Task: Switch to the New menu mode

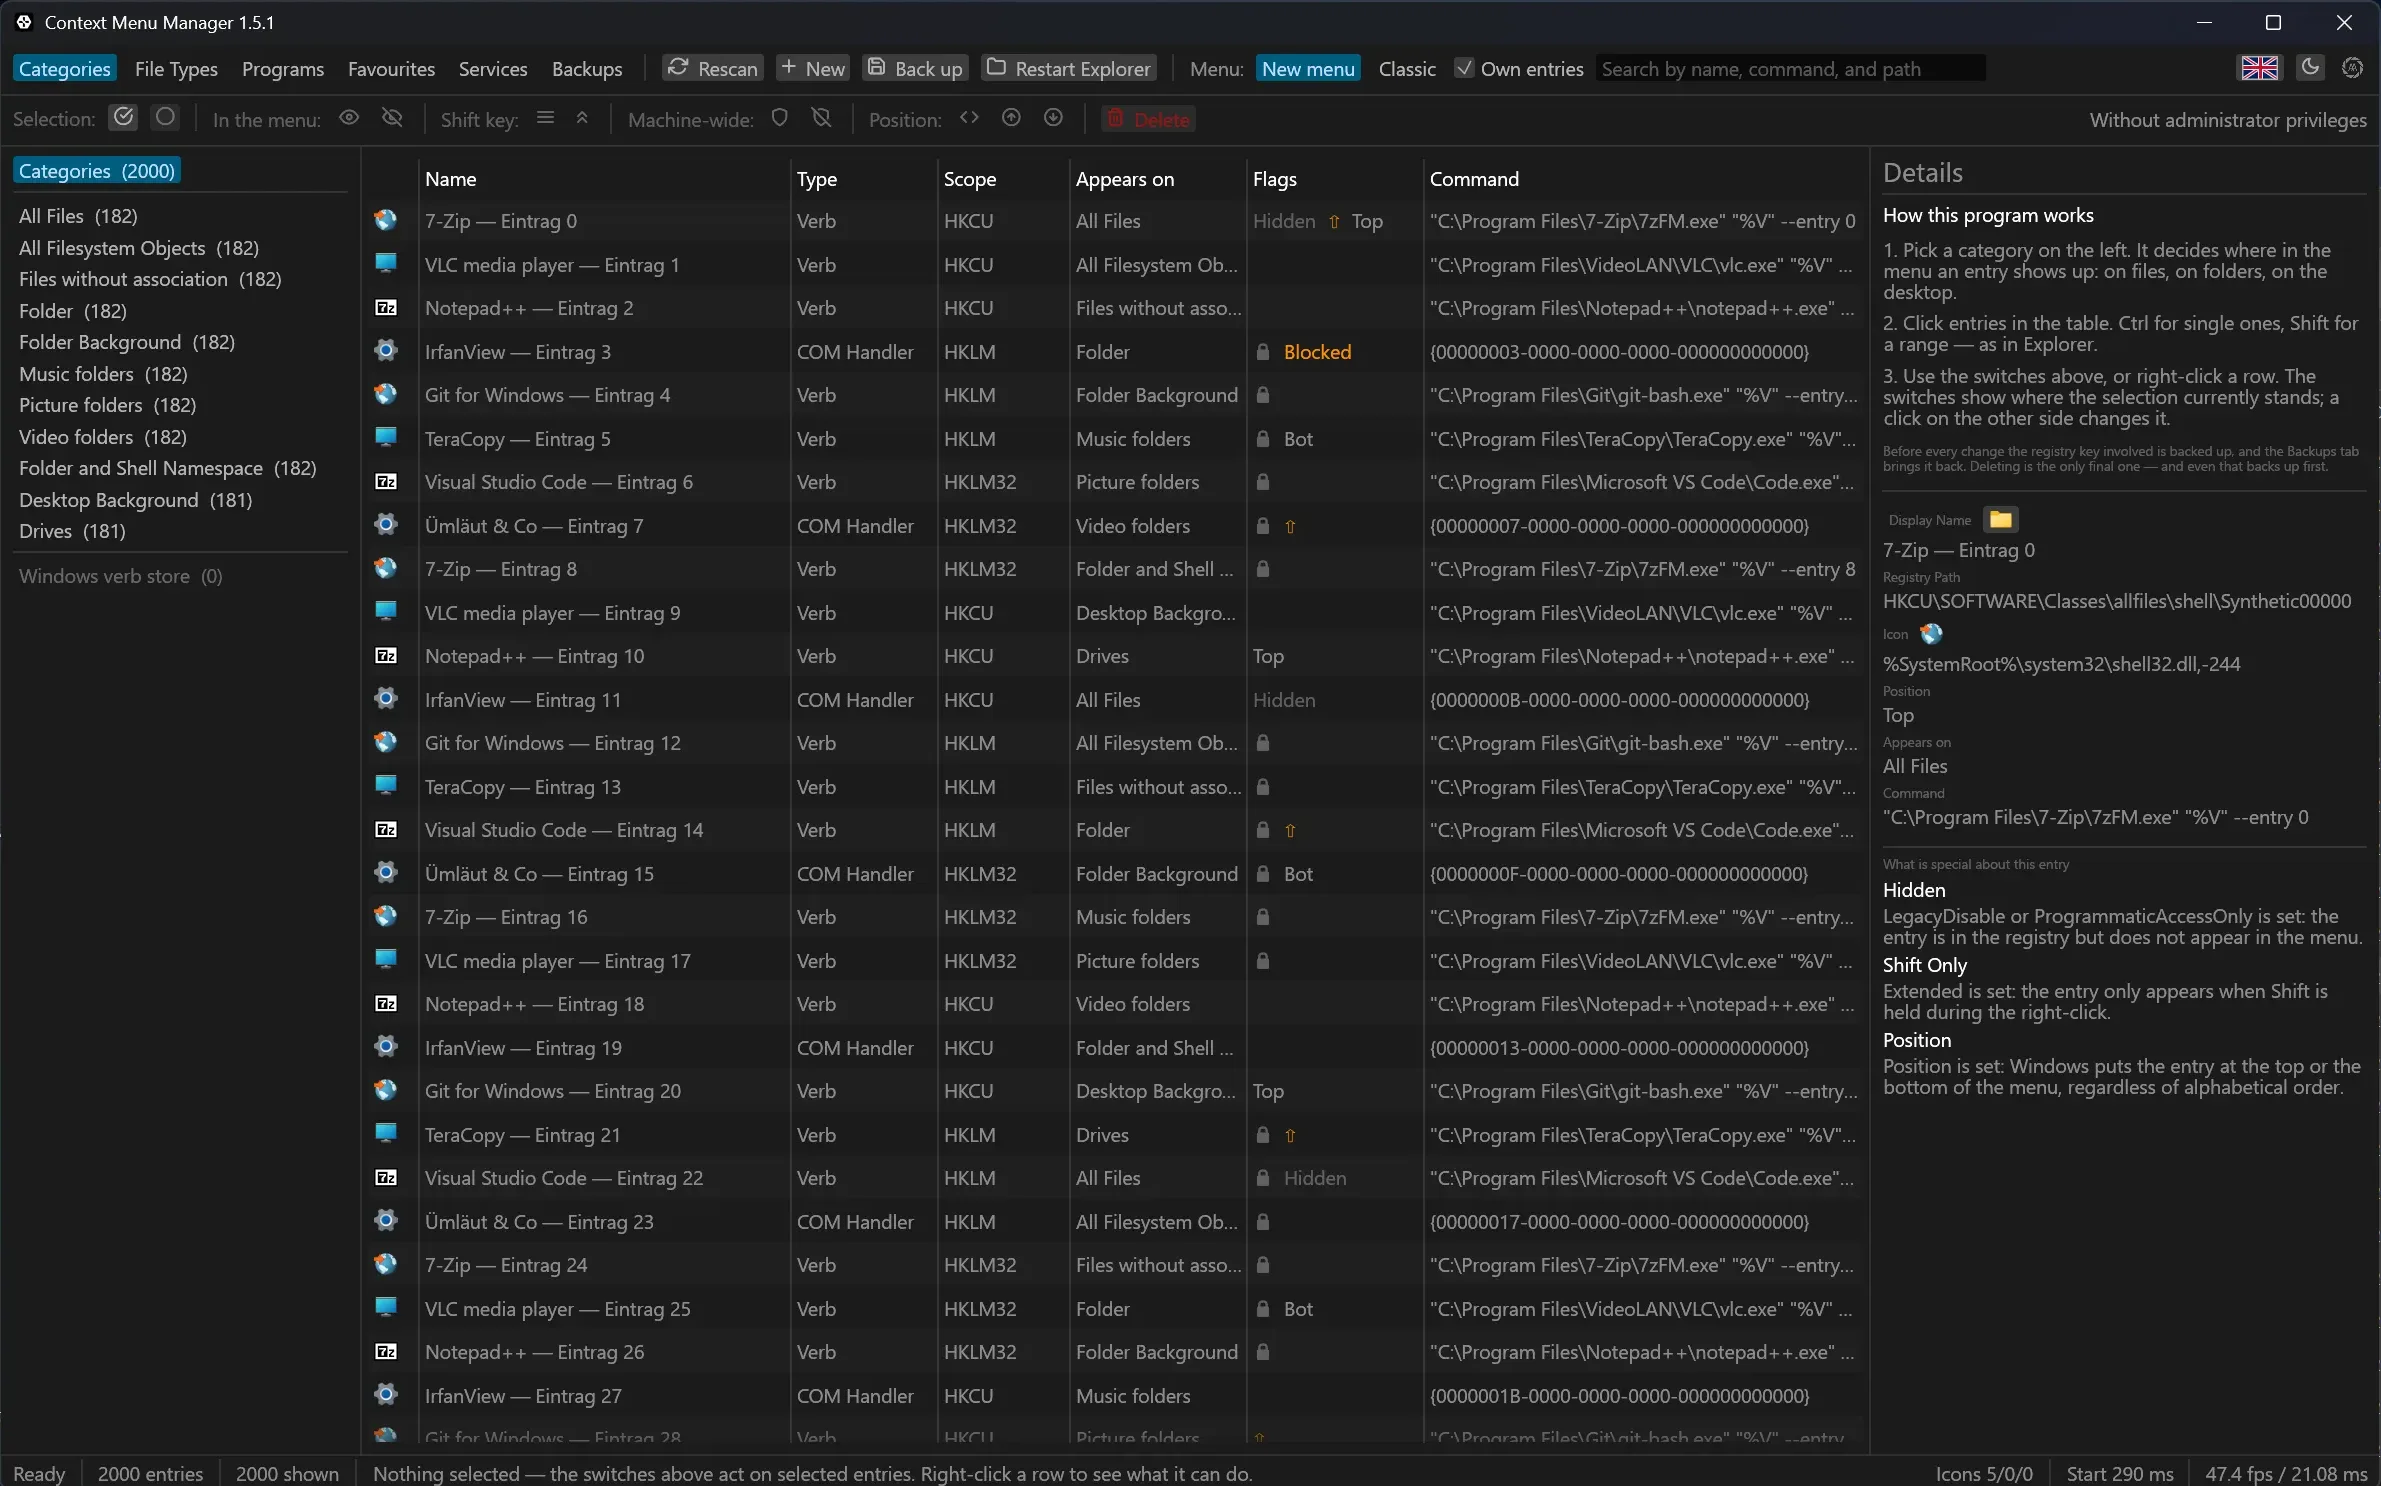Action: pos(1308,68)
